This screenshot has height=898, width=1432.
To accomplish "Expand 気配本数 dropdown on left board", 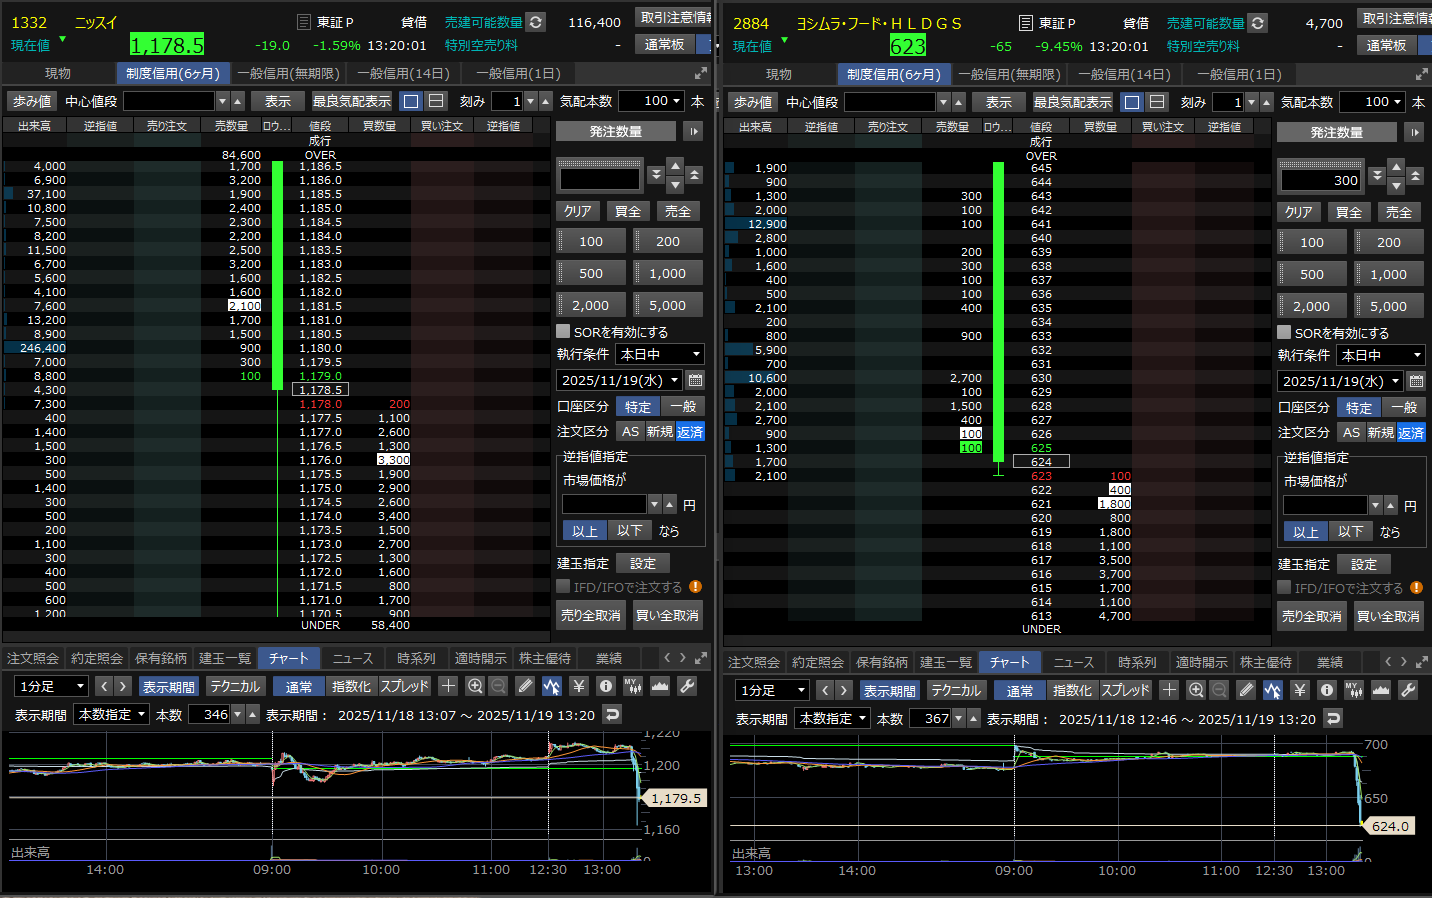I will [x=650, y=101].
